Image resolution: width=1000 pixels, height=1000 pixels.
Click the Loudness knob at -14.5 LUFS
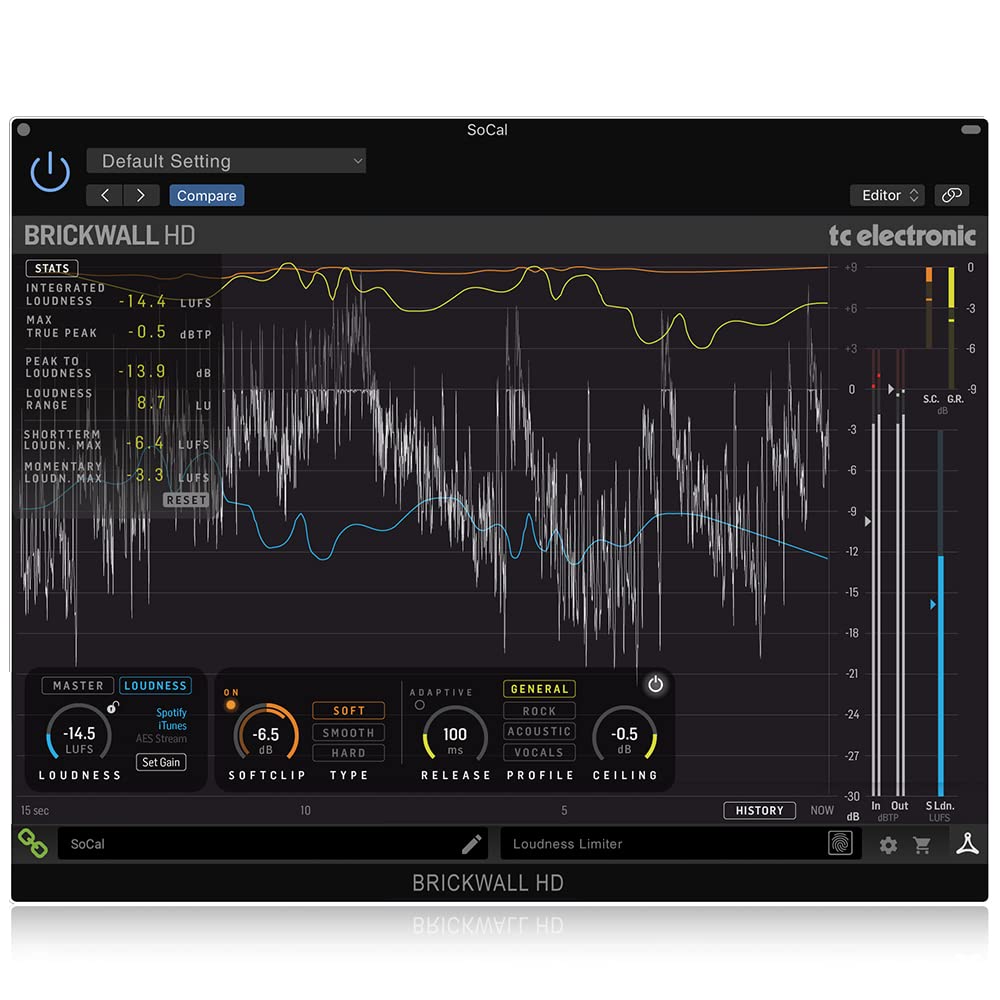click(79, 735)
